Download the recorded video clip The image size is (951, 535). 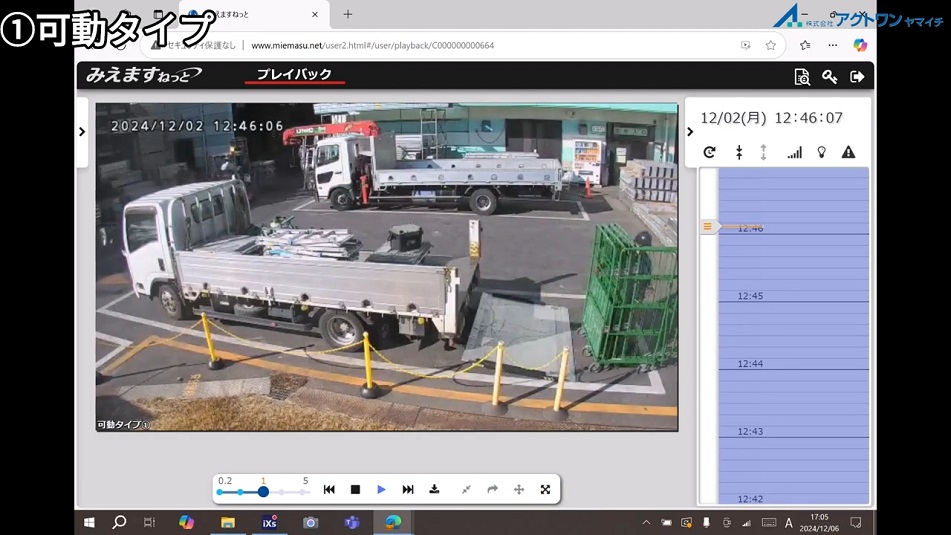click(434, 489)
